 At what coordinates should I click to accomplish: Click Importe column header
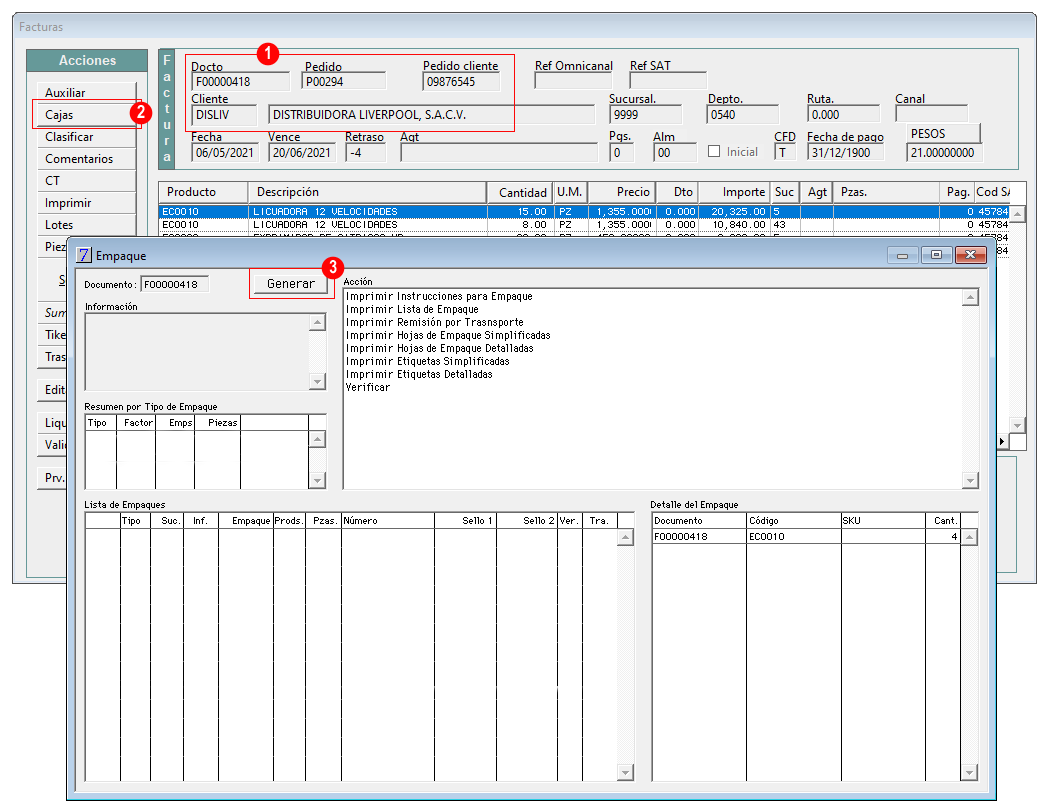coord(734,192)
